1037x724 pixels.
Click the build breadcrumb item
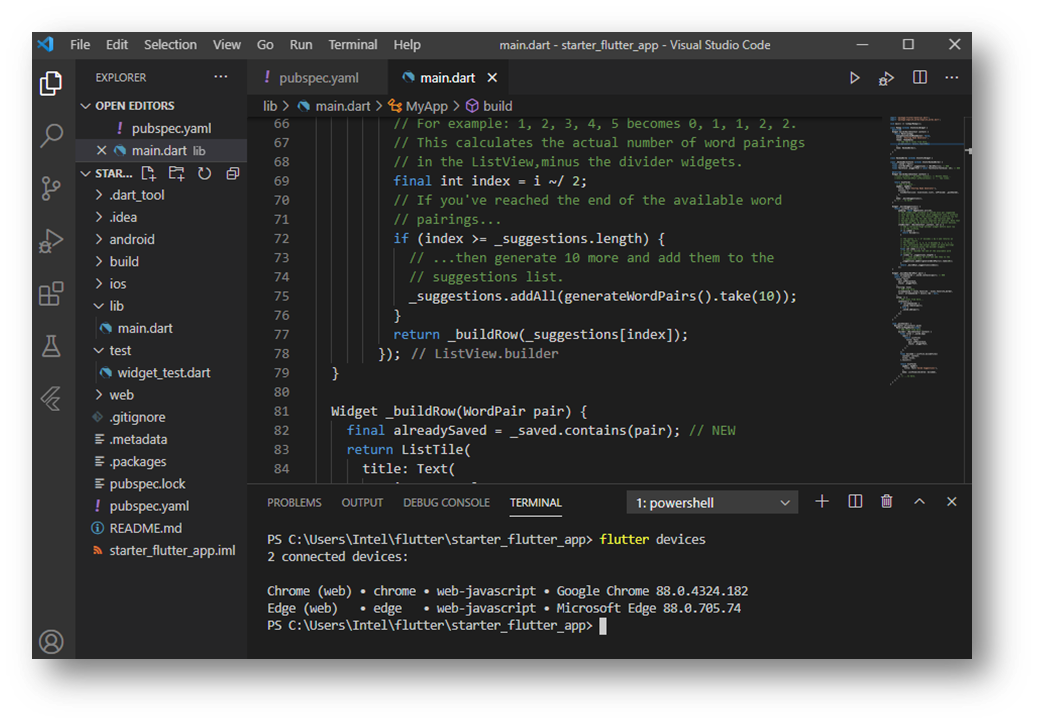(x=497, y=106)
